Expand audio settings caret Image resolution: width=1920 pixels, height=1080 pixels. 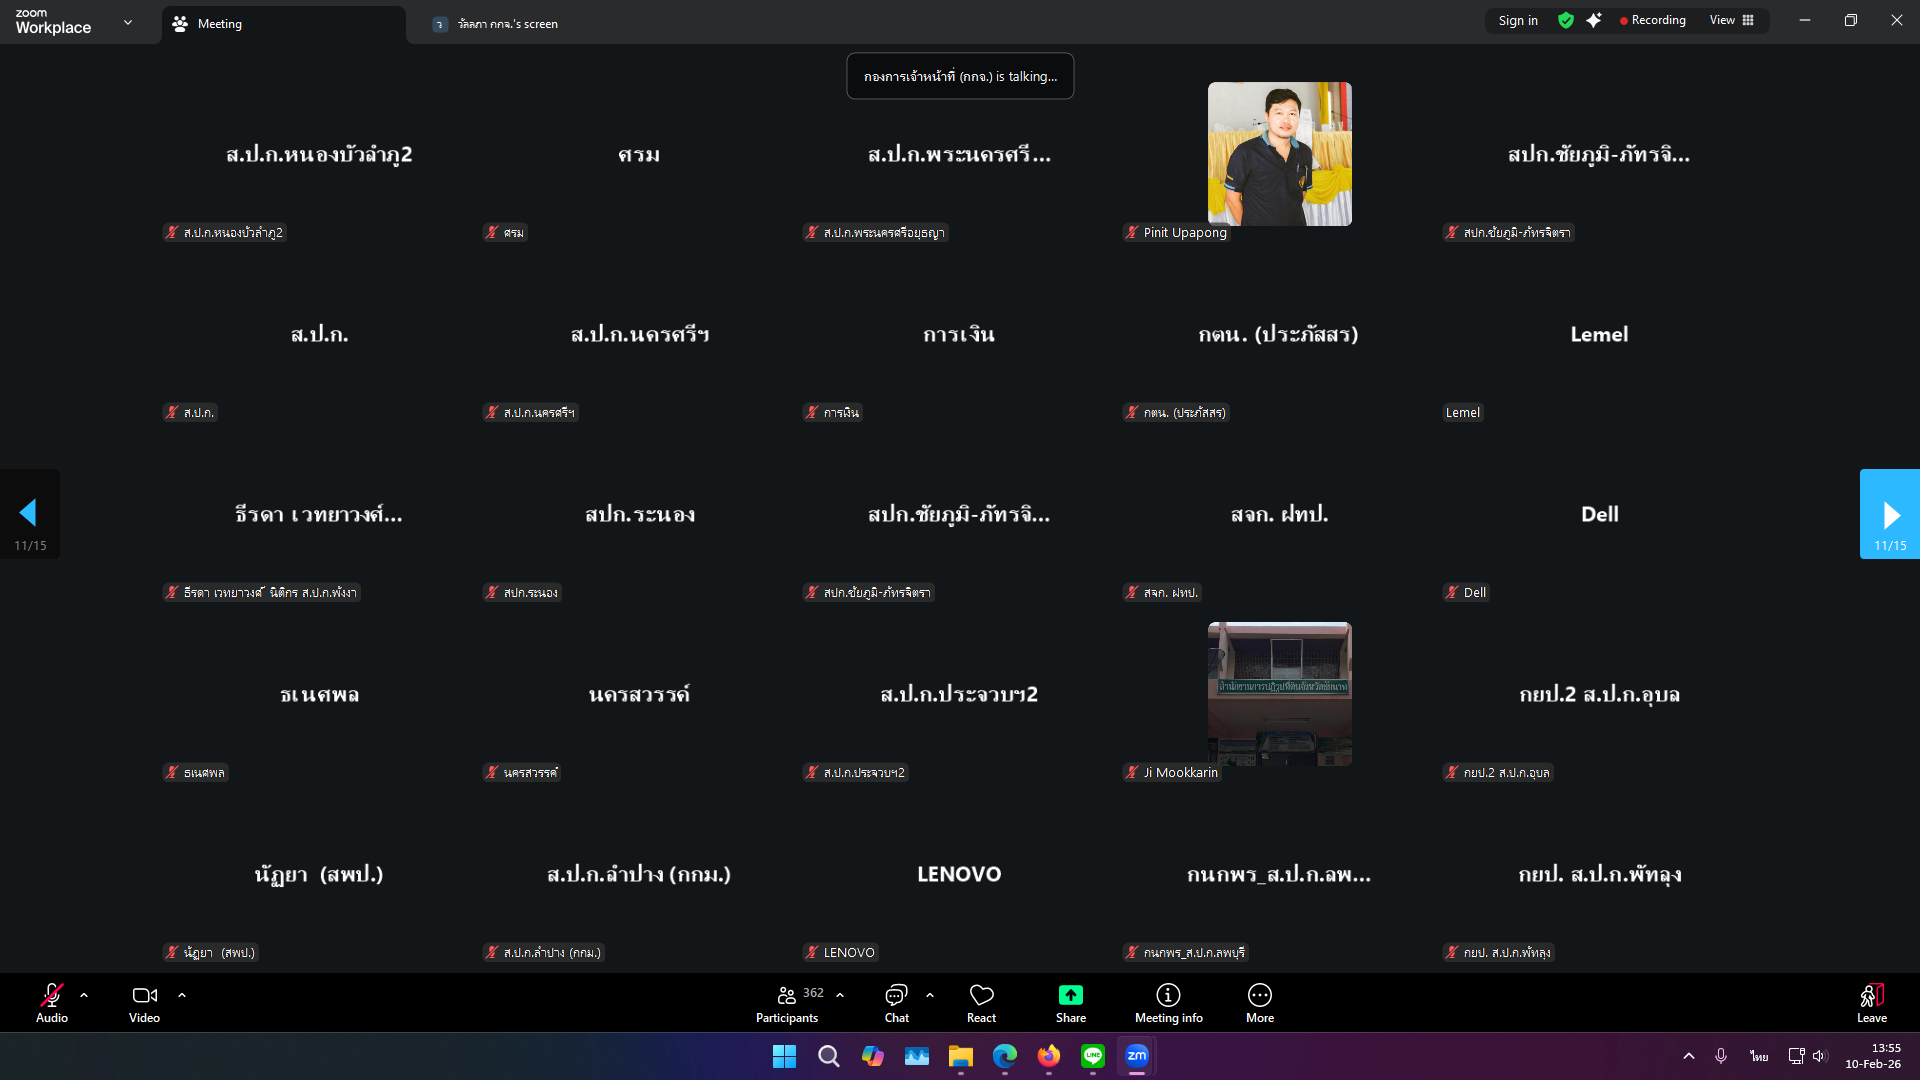[x=84, y=995]
